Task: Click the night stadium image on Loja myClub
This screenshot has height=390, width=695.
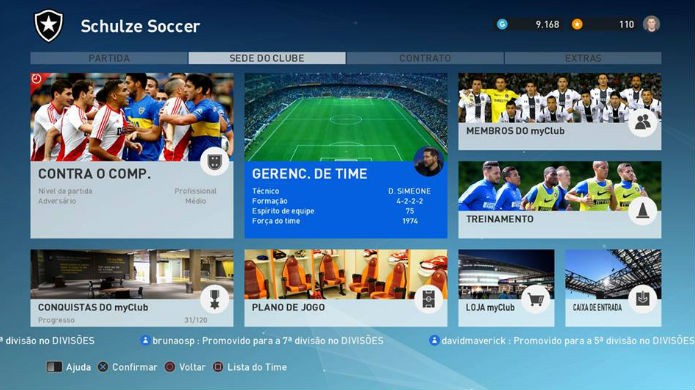Action: pyautogui.click(x=506, y=274)
